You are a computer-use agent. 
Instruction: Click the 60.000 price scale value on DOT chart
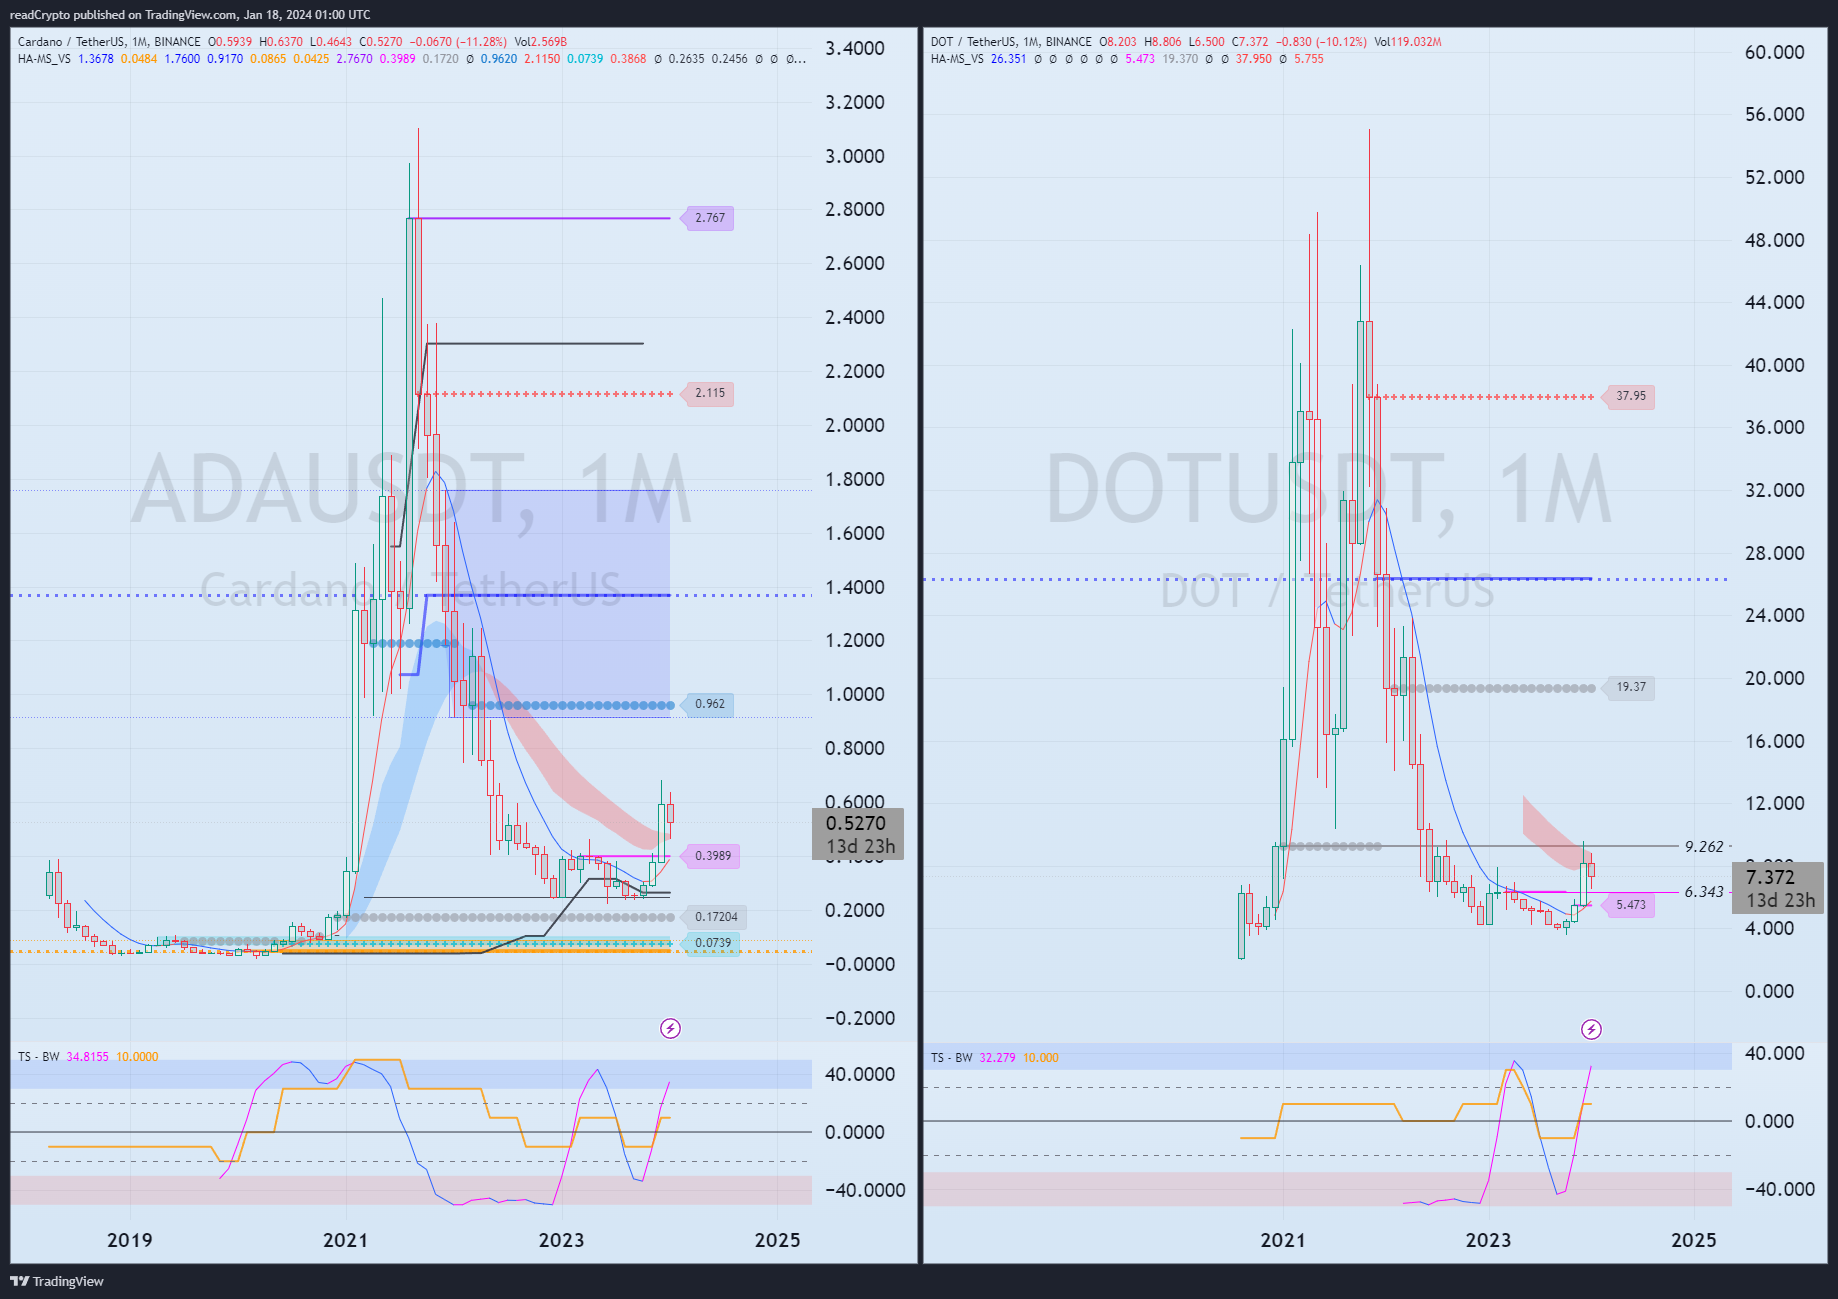click(1775, 52)
